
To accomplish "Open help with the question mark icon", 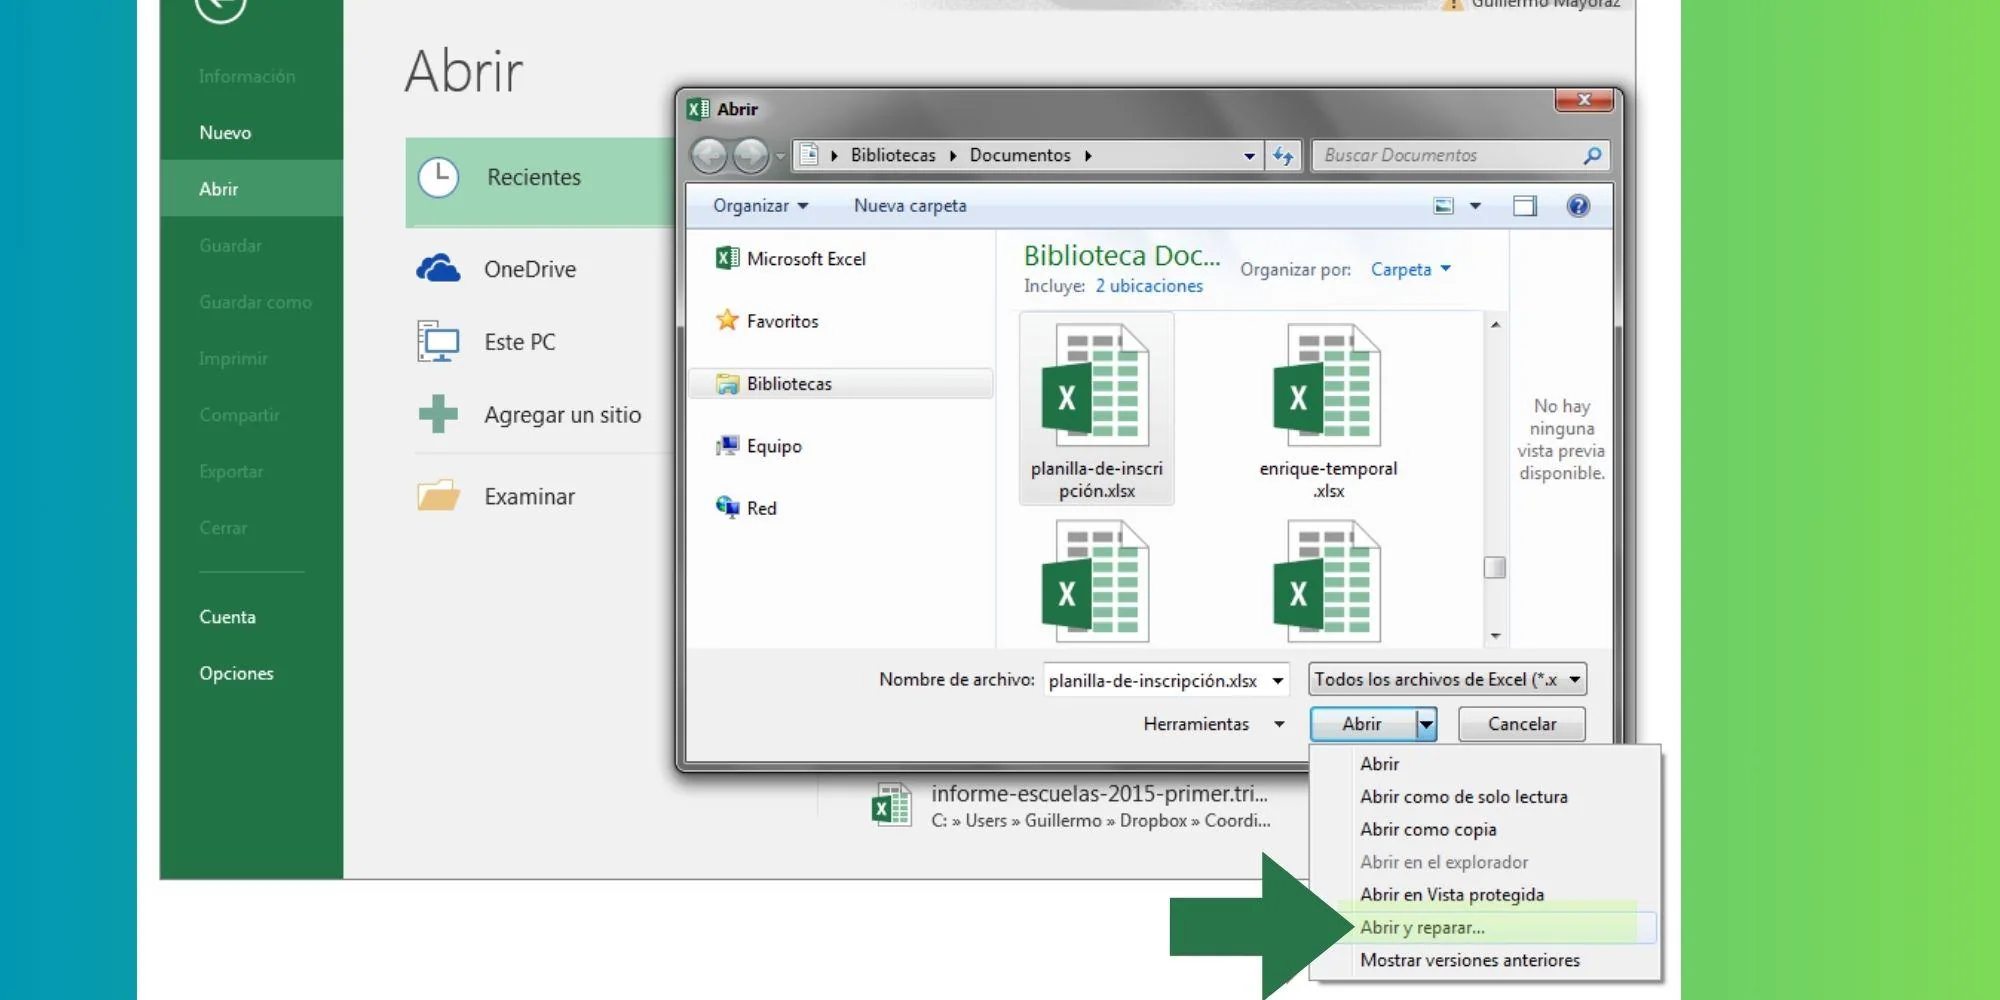I will (1578, 206).
